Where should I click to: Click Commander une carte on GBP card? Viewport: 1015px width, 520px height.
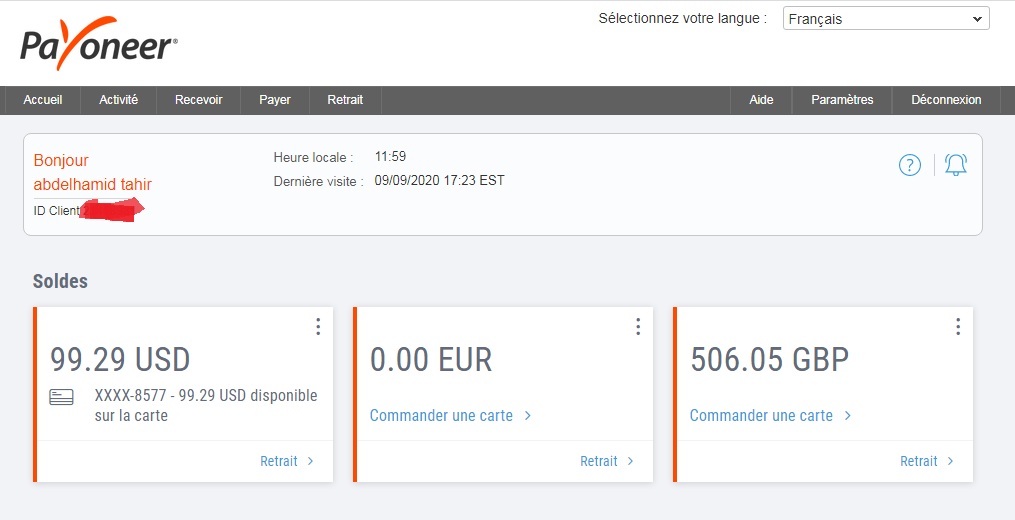coord(770,415)
